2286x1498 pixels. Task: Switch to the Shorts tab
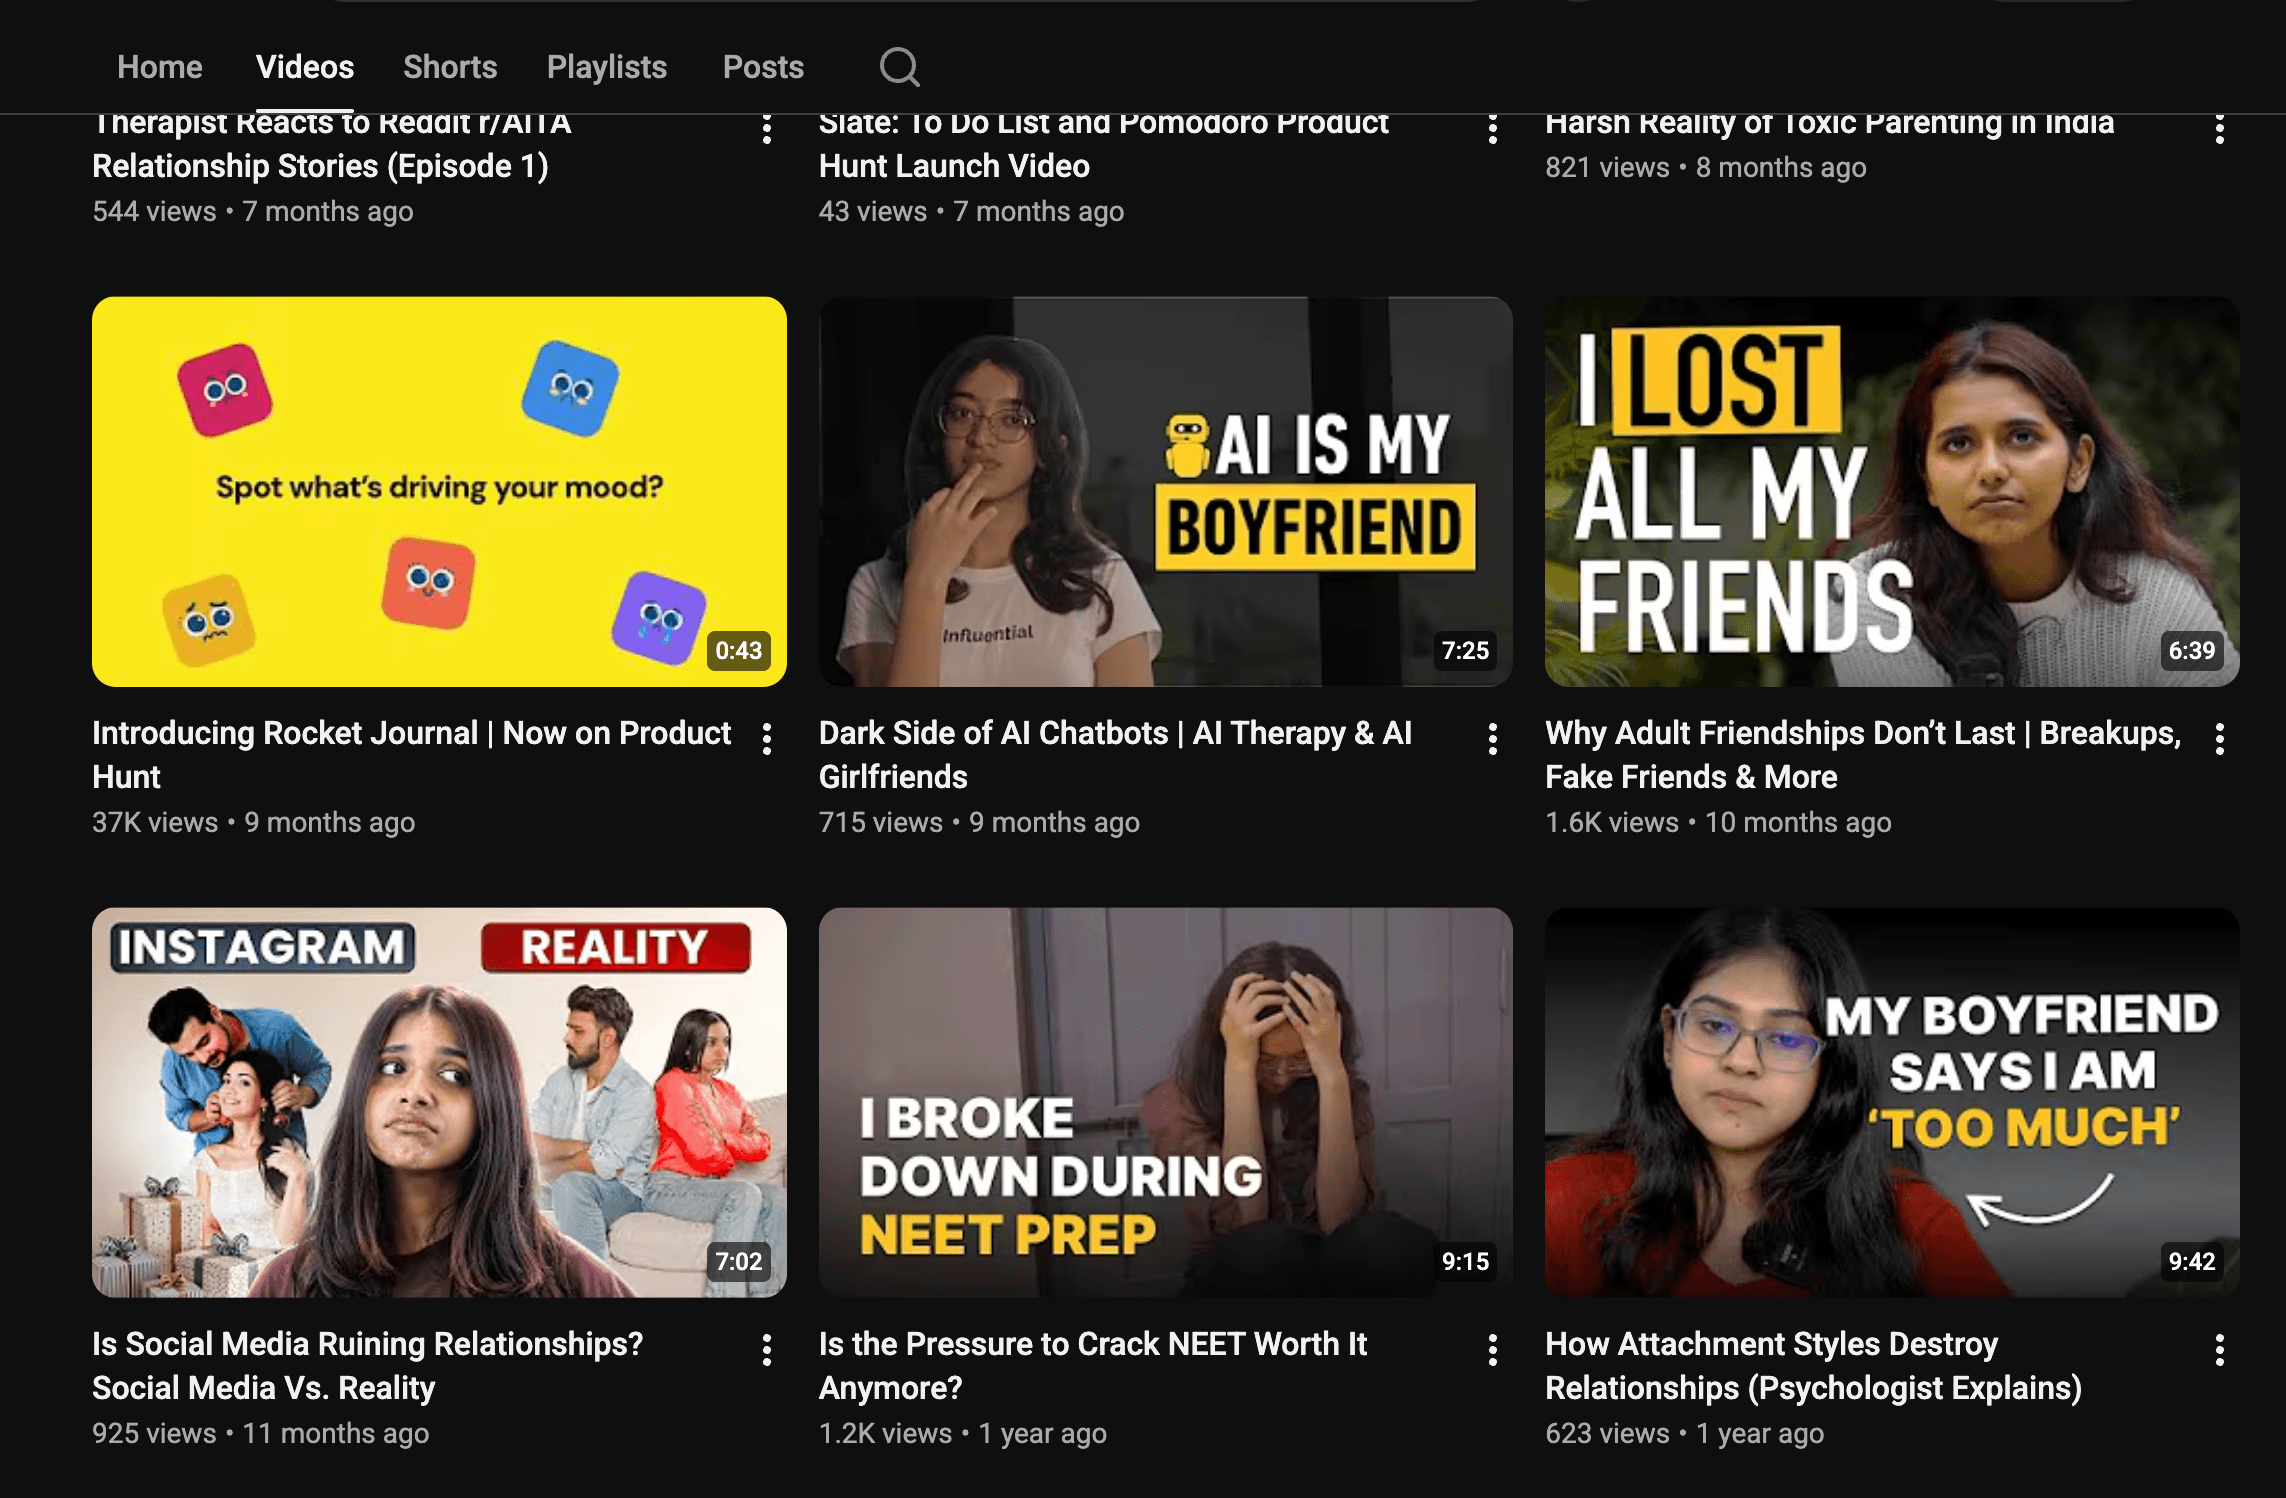tap(450, 67)
